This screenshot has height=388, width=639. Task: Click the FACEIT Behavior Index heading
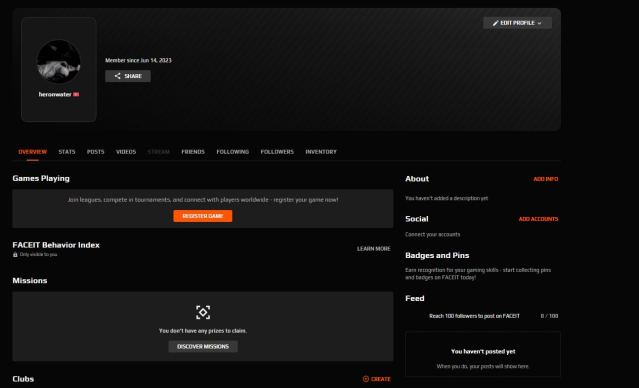click(56, 245)
